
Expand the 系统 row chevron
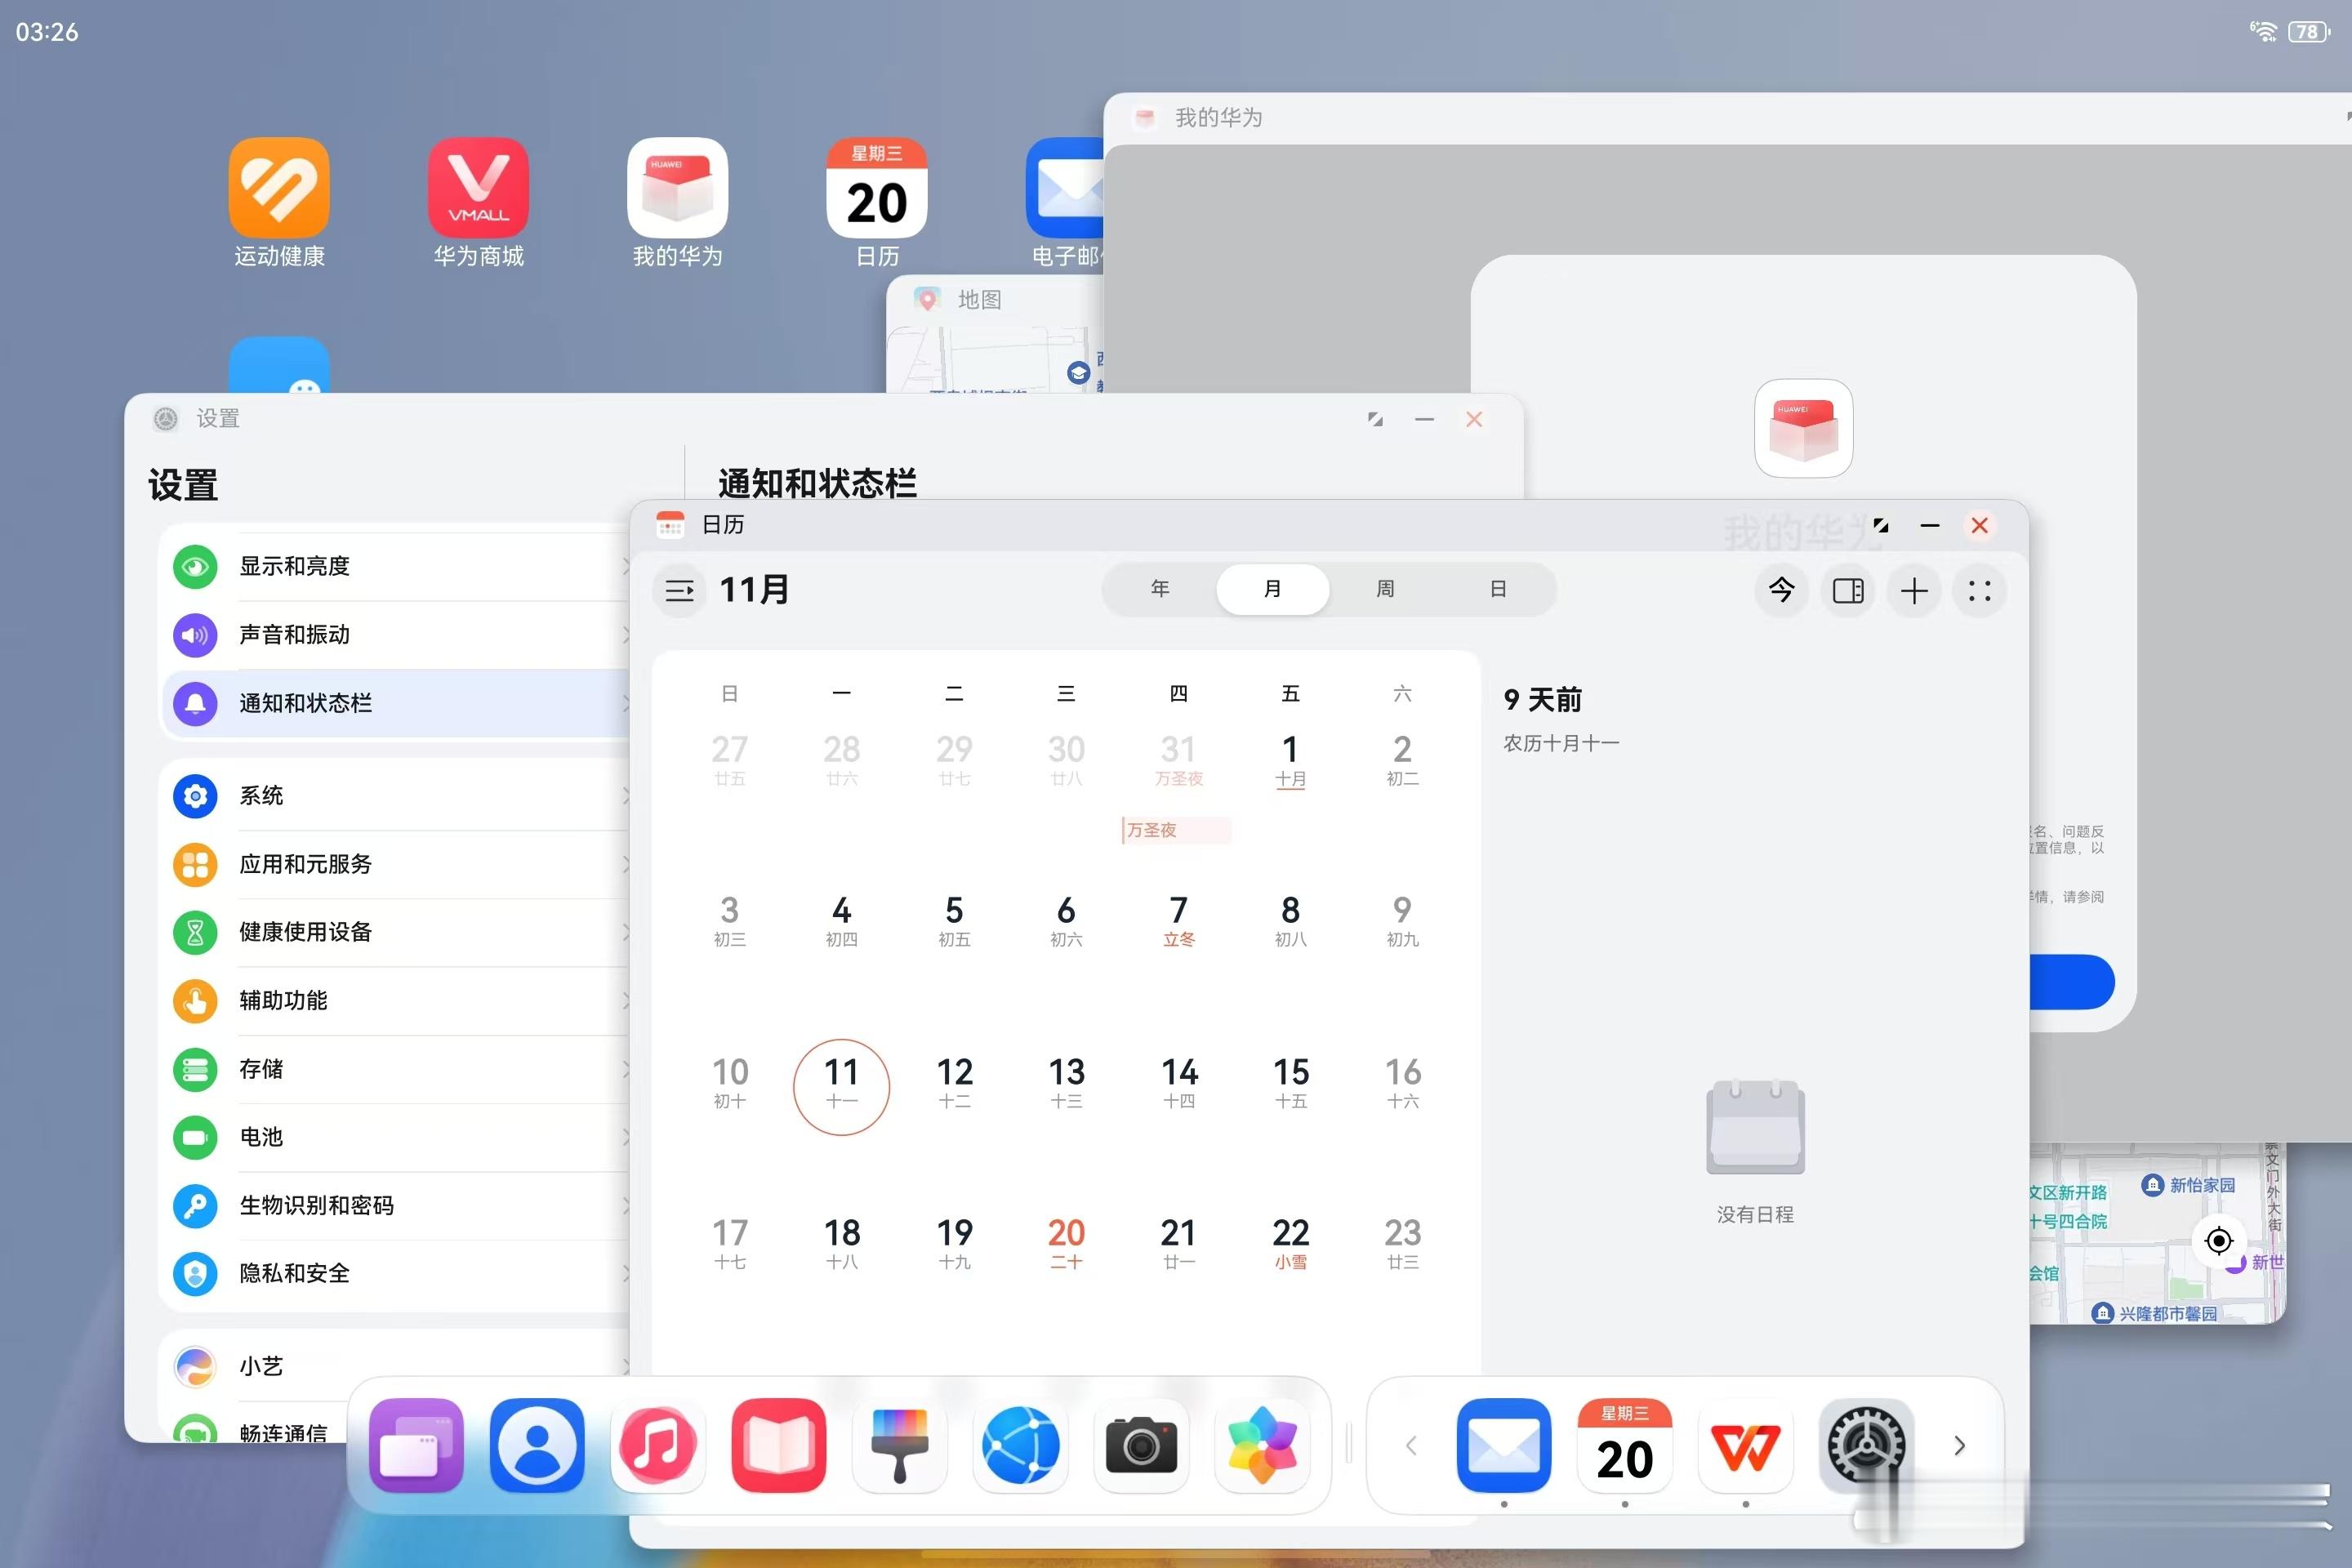(x=625, y=796)
